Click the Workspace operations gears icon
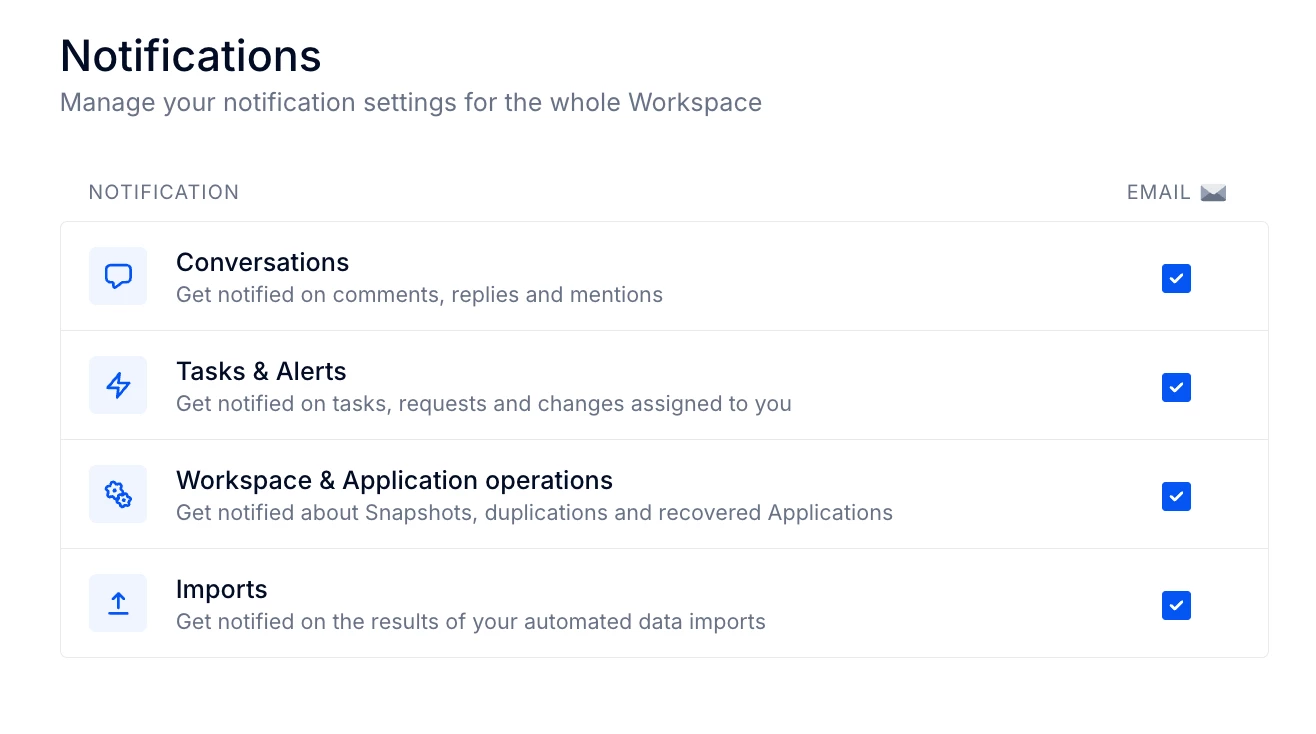 (118, 494)
